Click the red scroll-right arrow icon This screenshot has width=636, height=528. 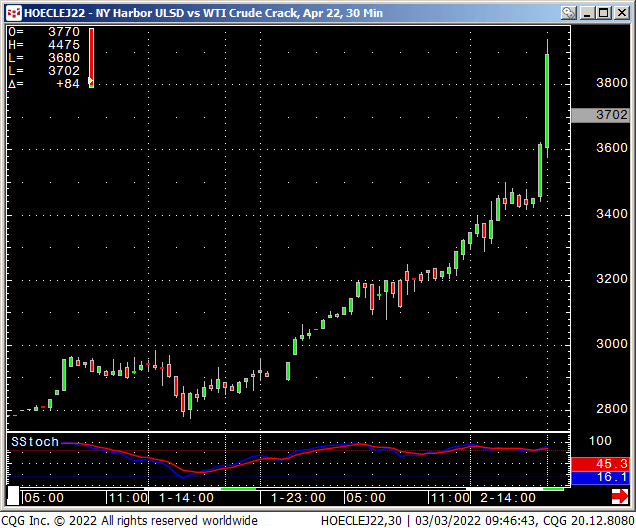[620, 496]
